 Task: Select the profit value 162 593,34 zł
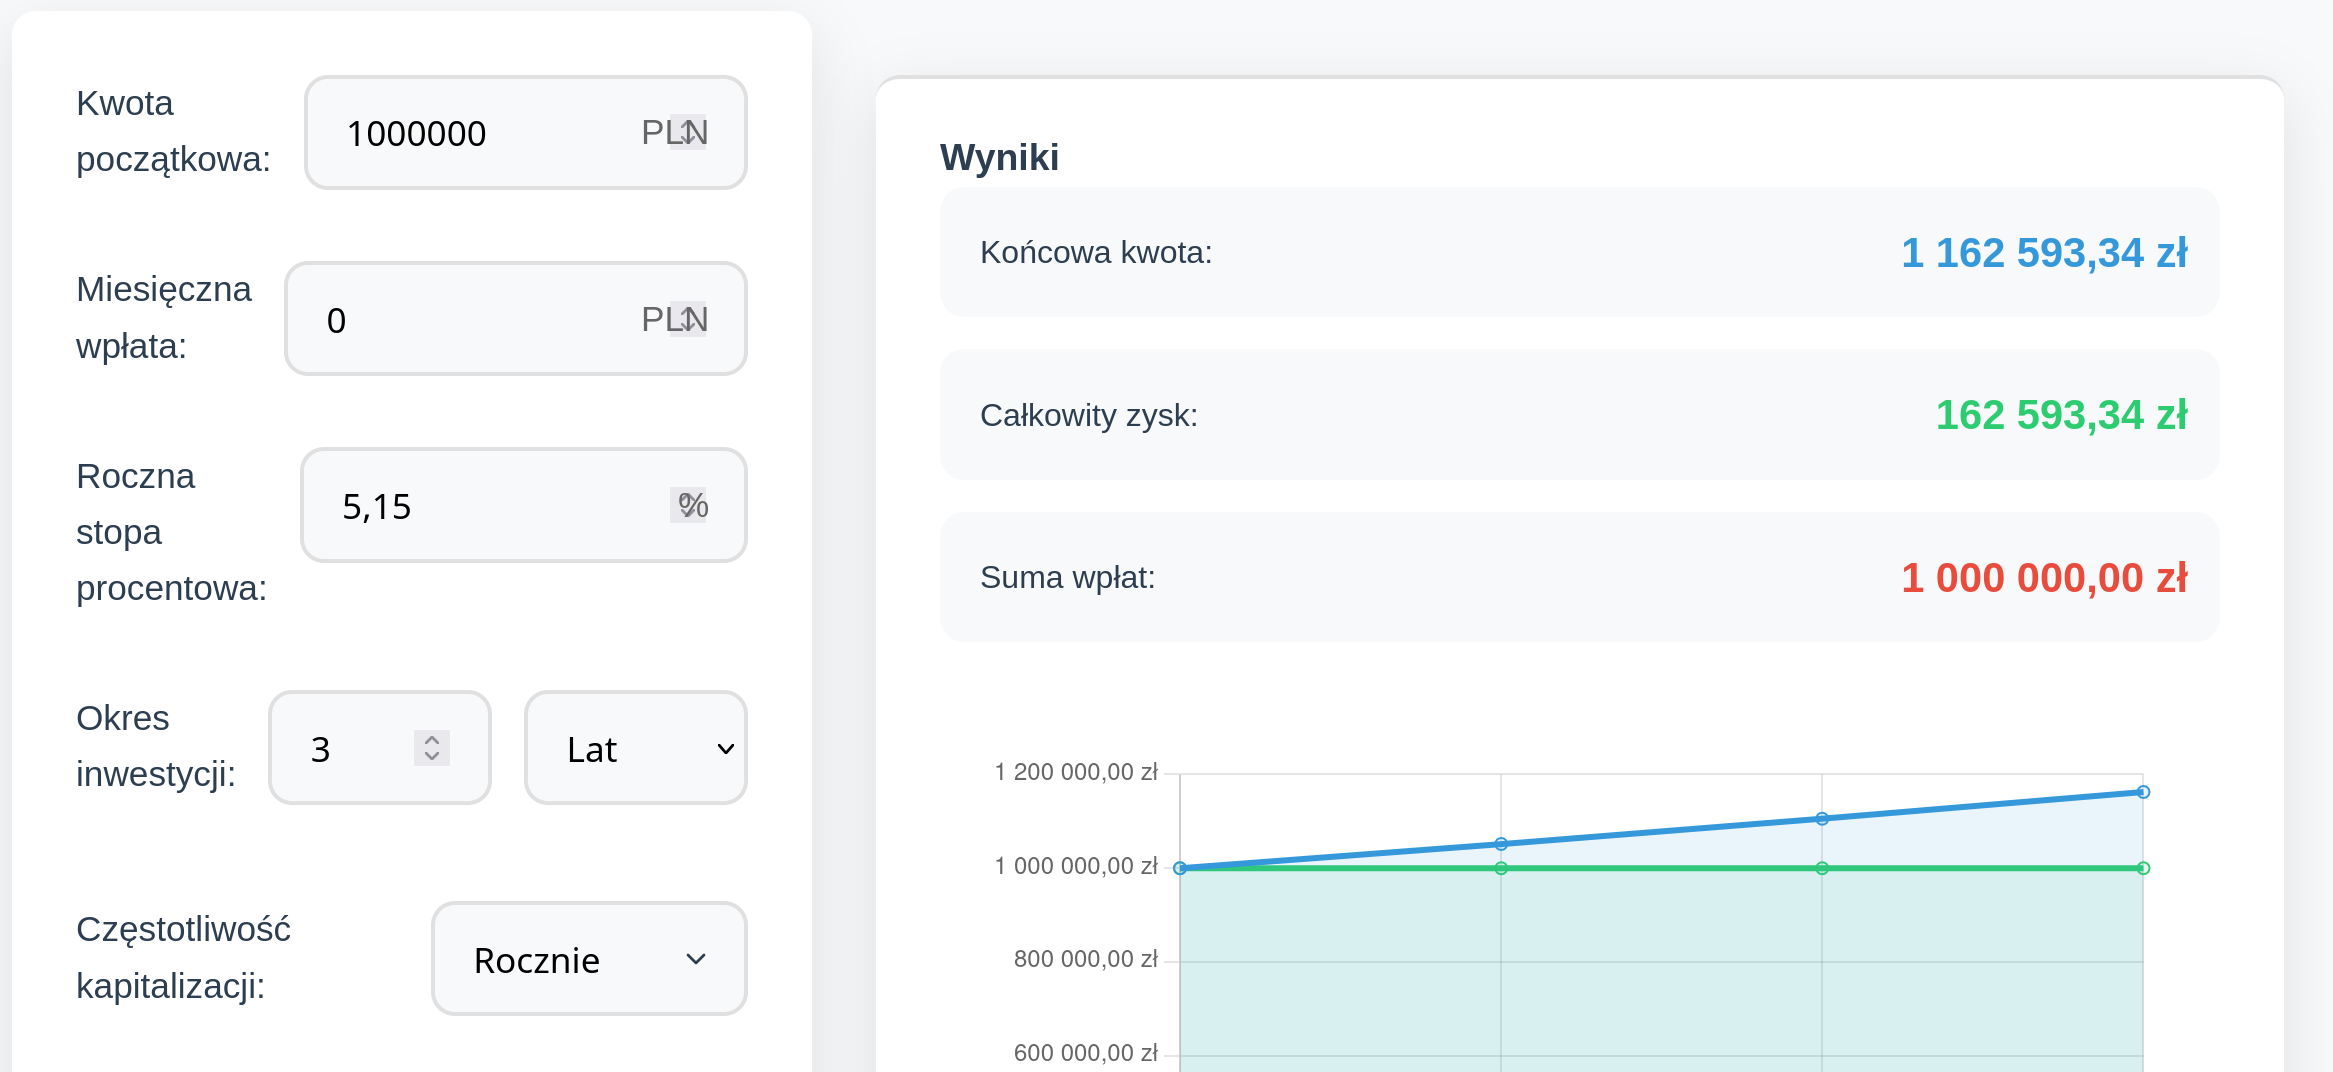2062,415
